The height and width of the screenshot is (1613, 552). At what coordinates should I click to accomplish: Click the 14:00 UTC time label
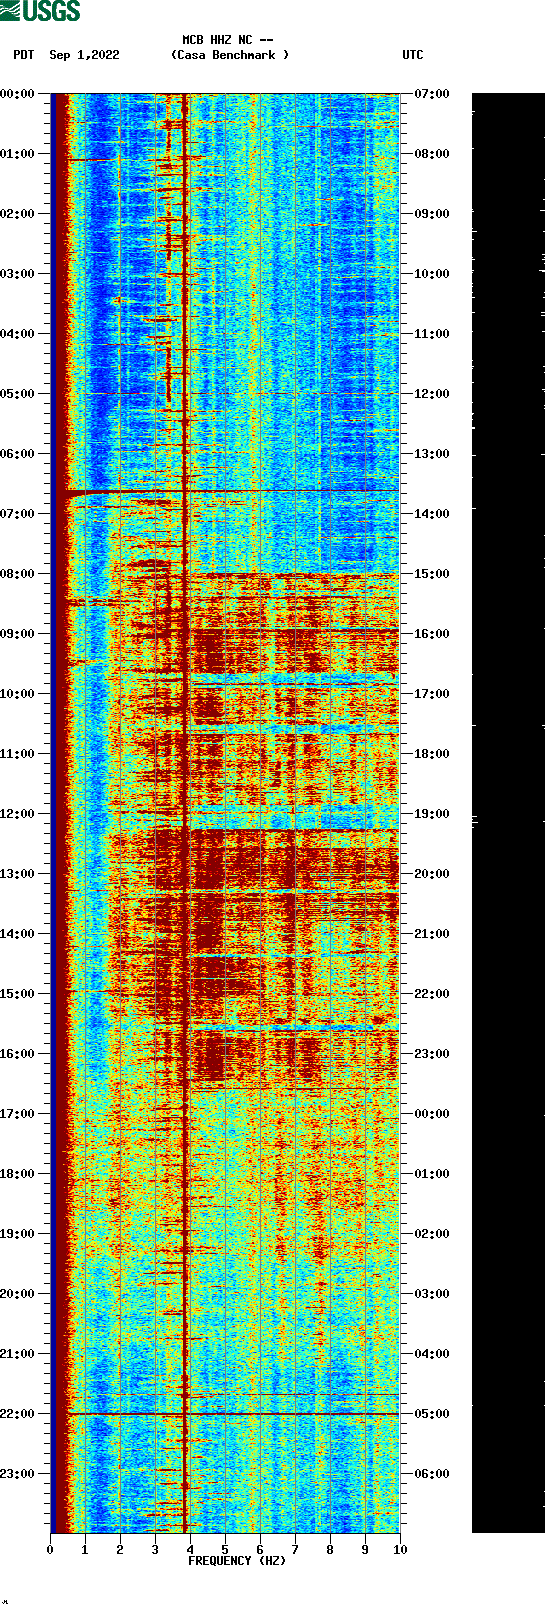(x=432, y=514)
